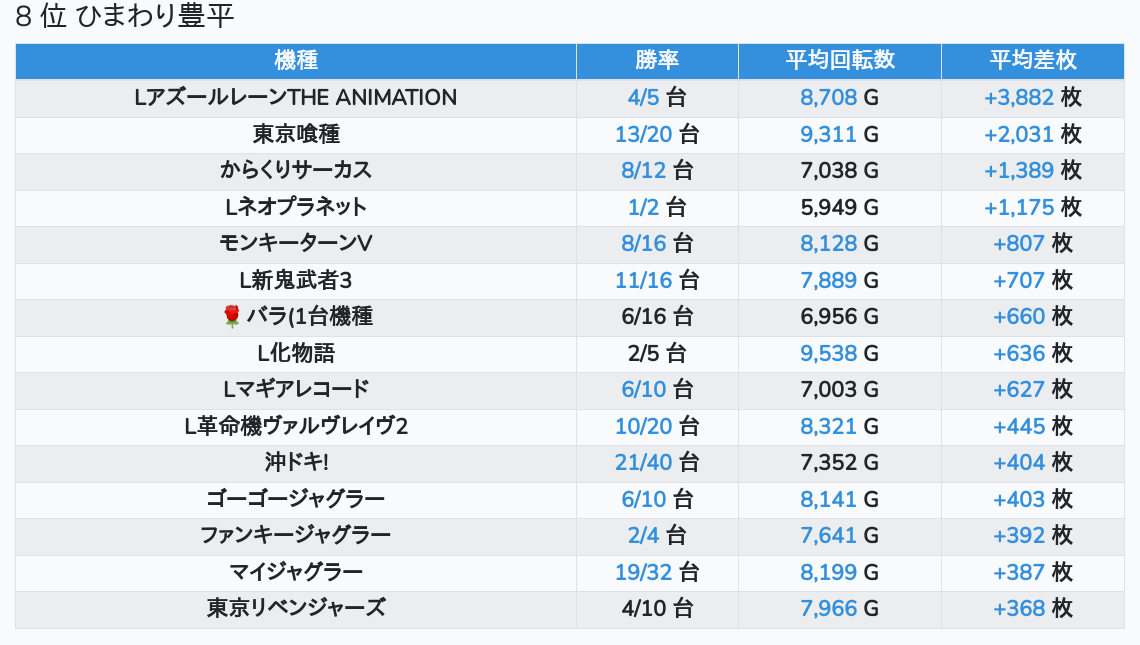
Task: Click the 8 位 ひまわり豊平 heading
Action: [125, 17]
